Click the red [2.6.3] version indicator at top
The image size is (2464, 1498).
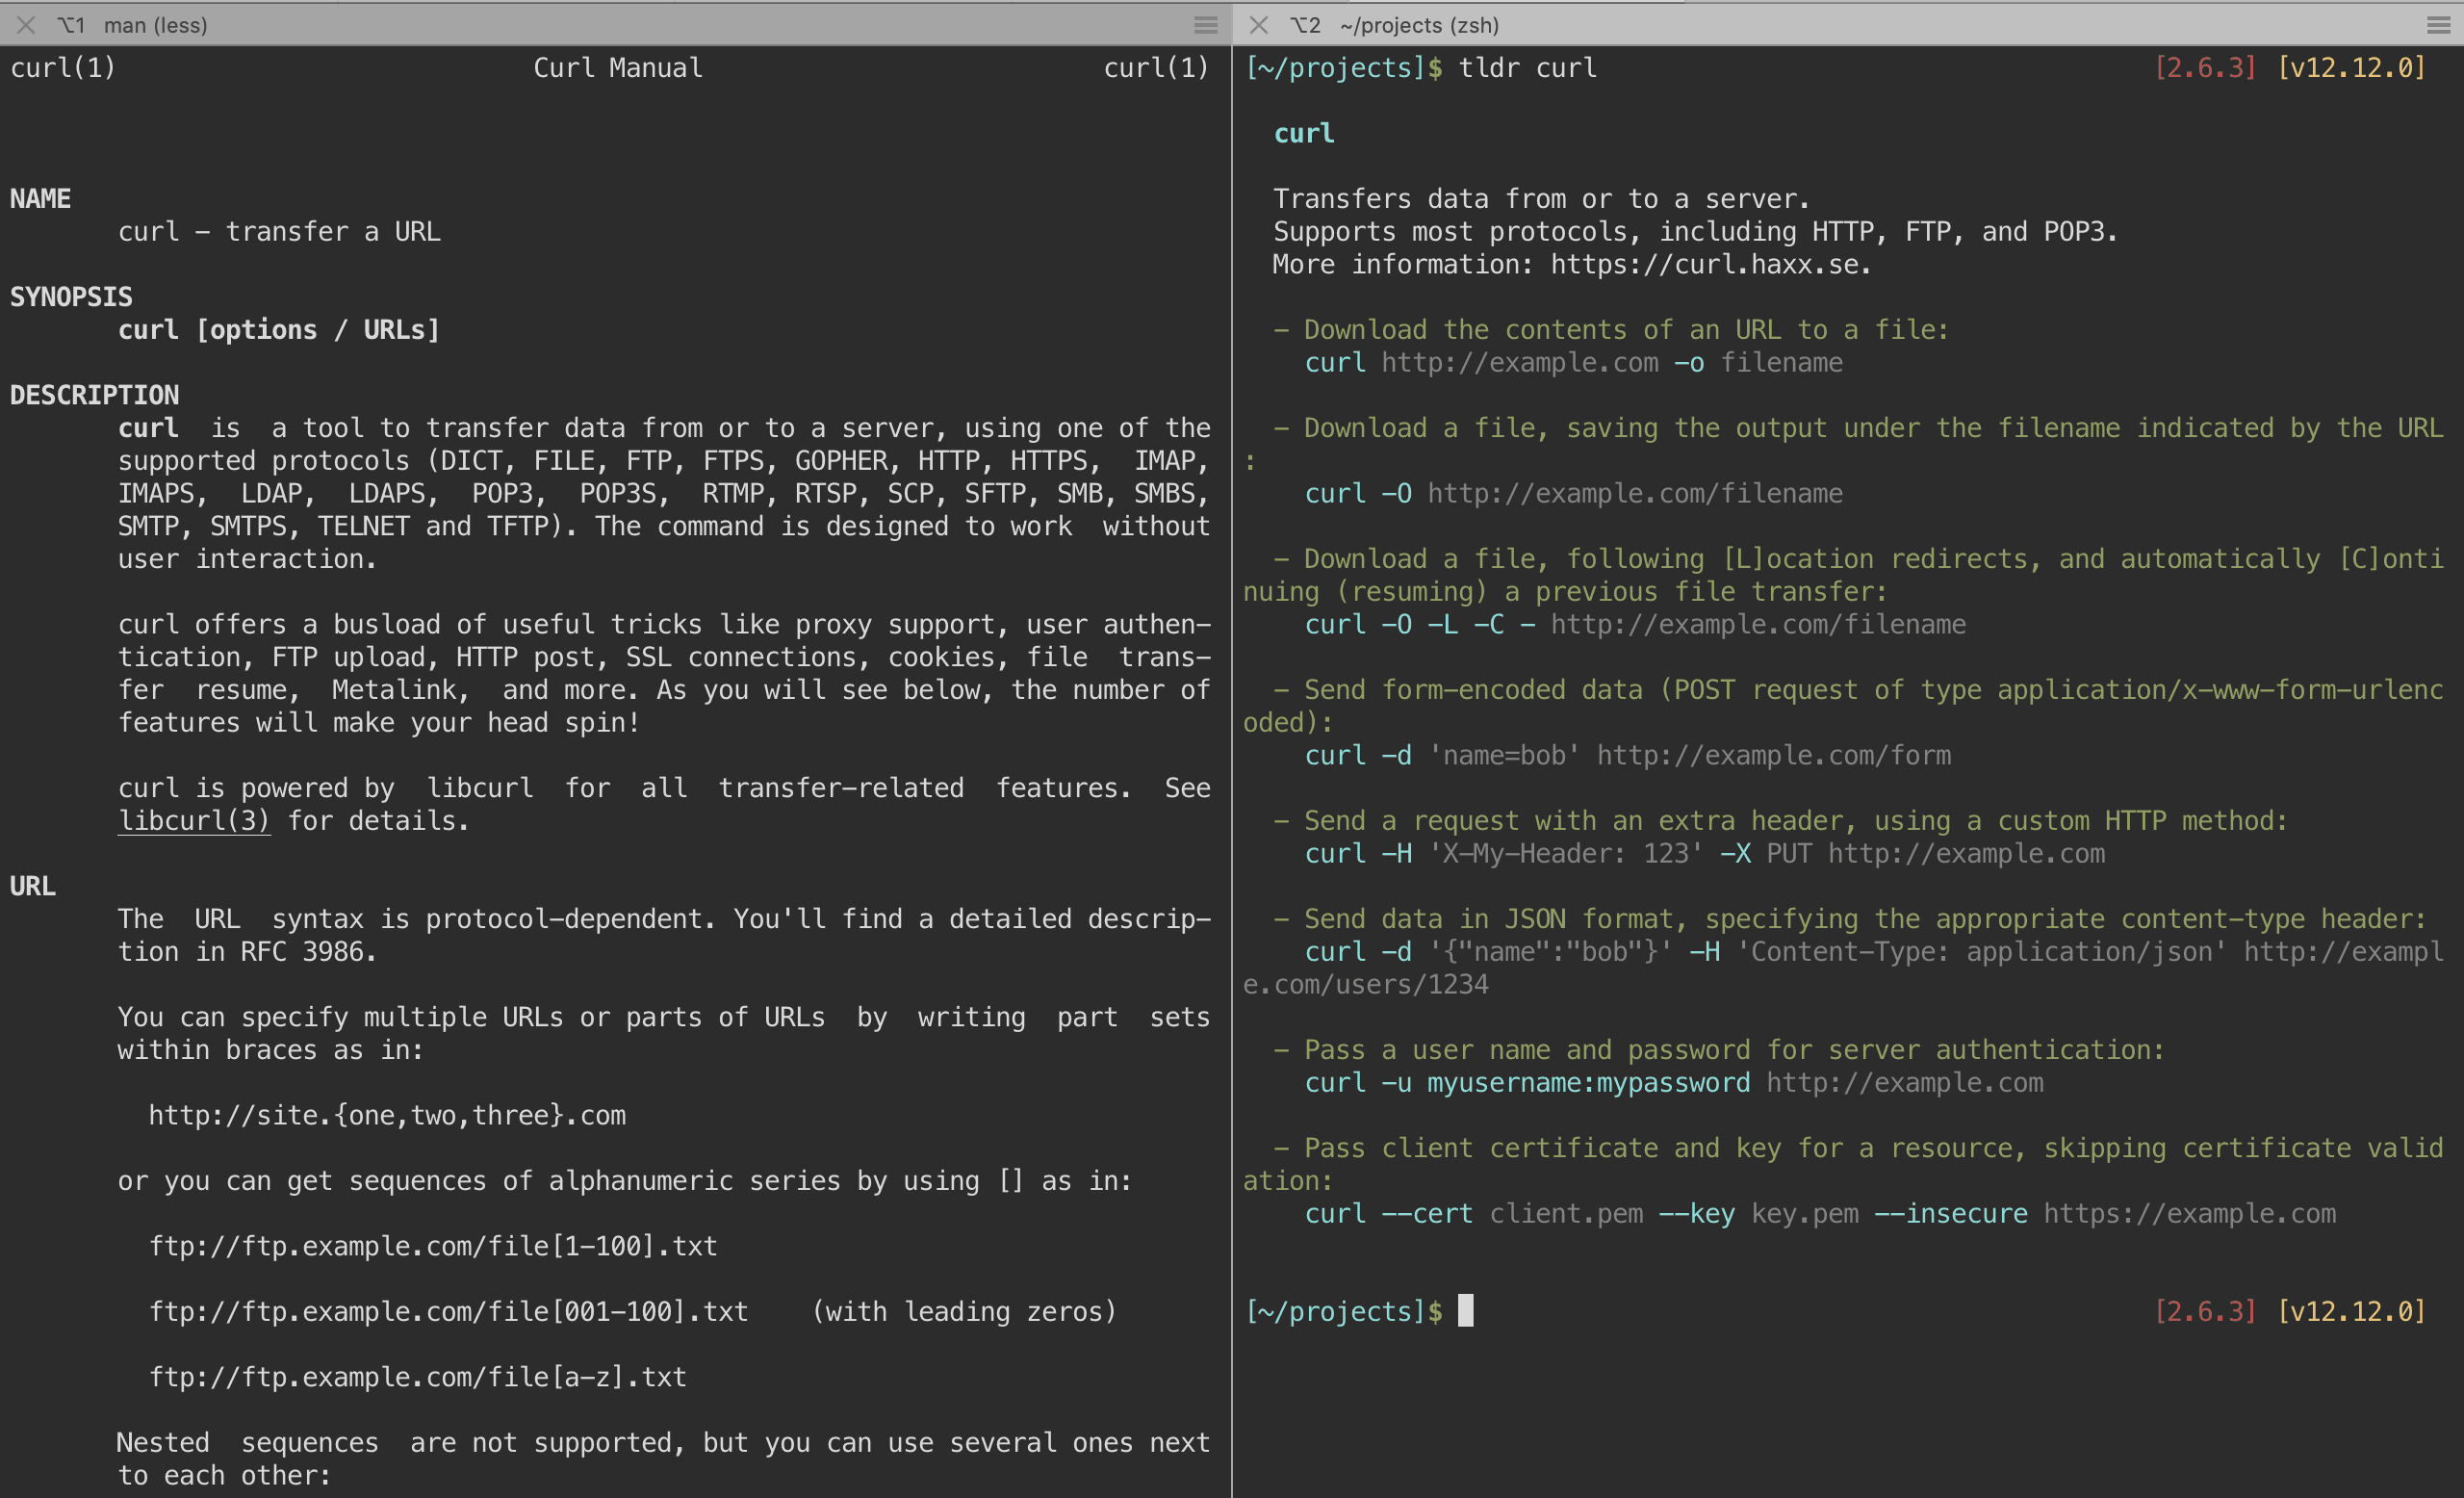[x=2204, y=68]
